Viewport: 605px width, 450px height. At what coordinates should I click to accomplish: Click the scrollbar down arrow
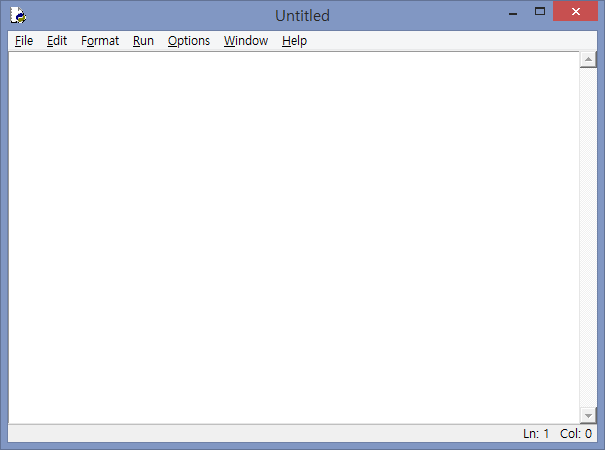[588, 416]
